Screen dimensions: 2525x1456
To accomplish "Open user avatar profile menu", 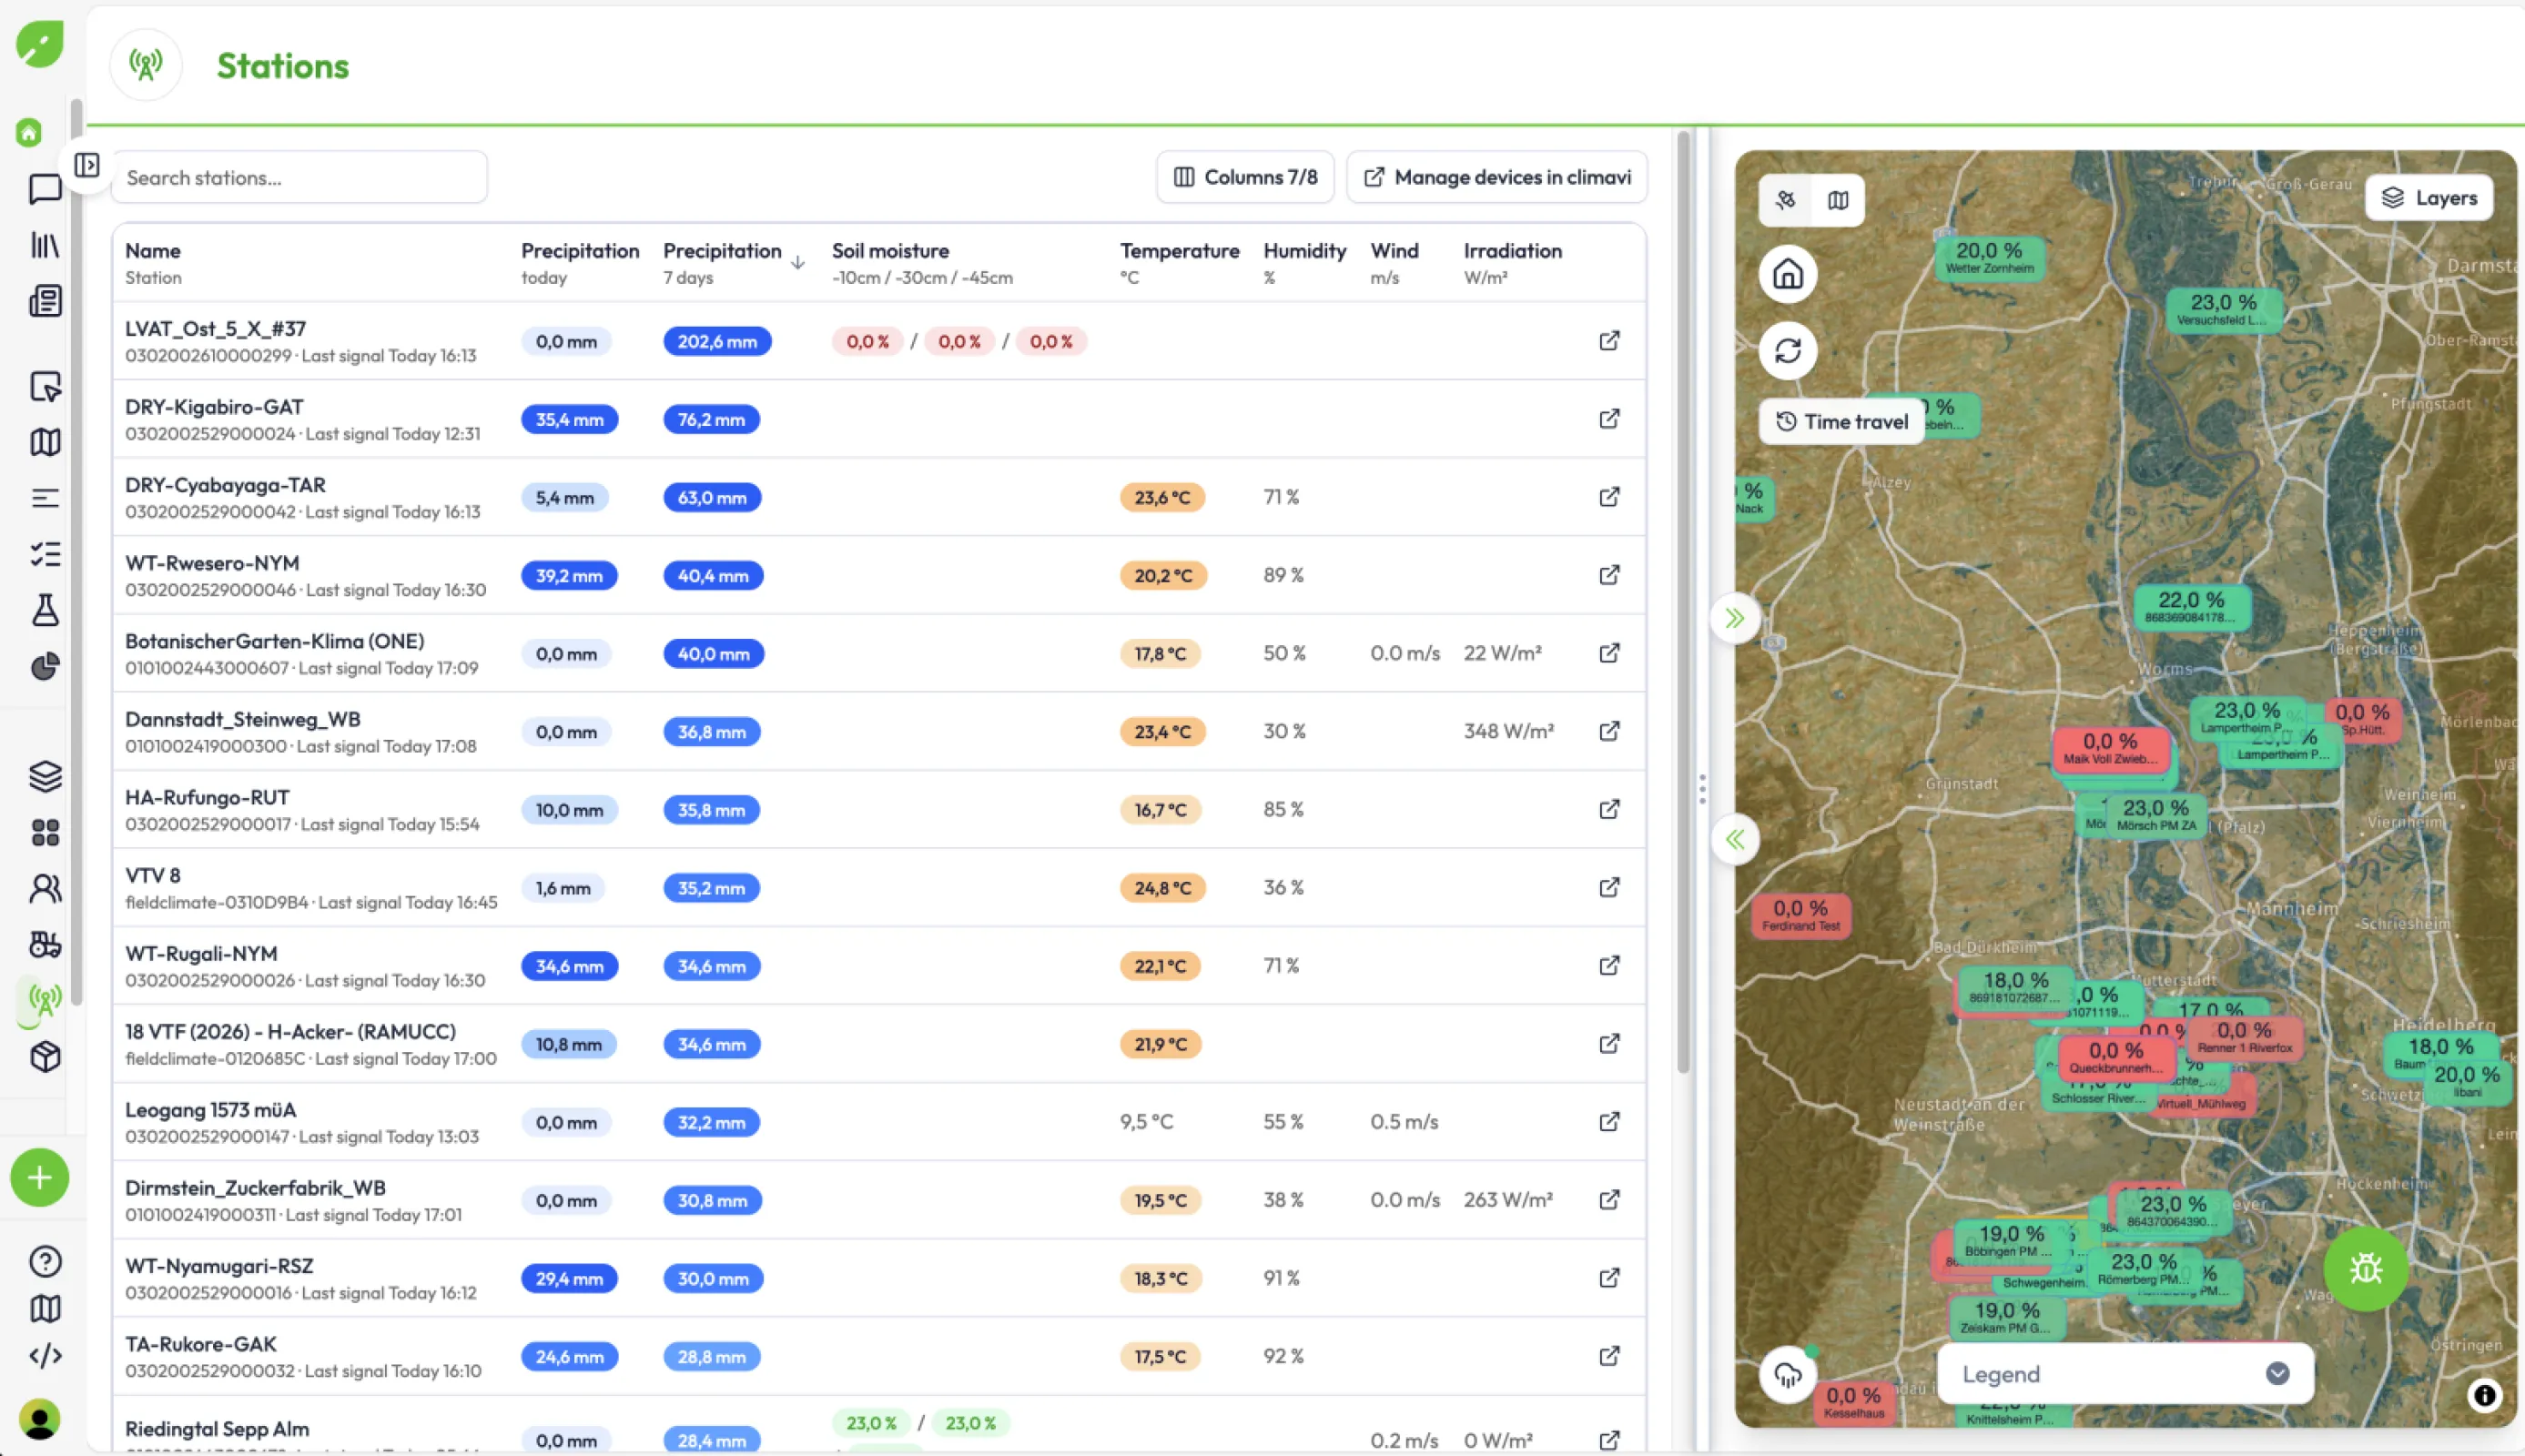I will point(40,1419).
